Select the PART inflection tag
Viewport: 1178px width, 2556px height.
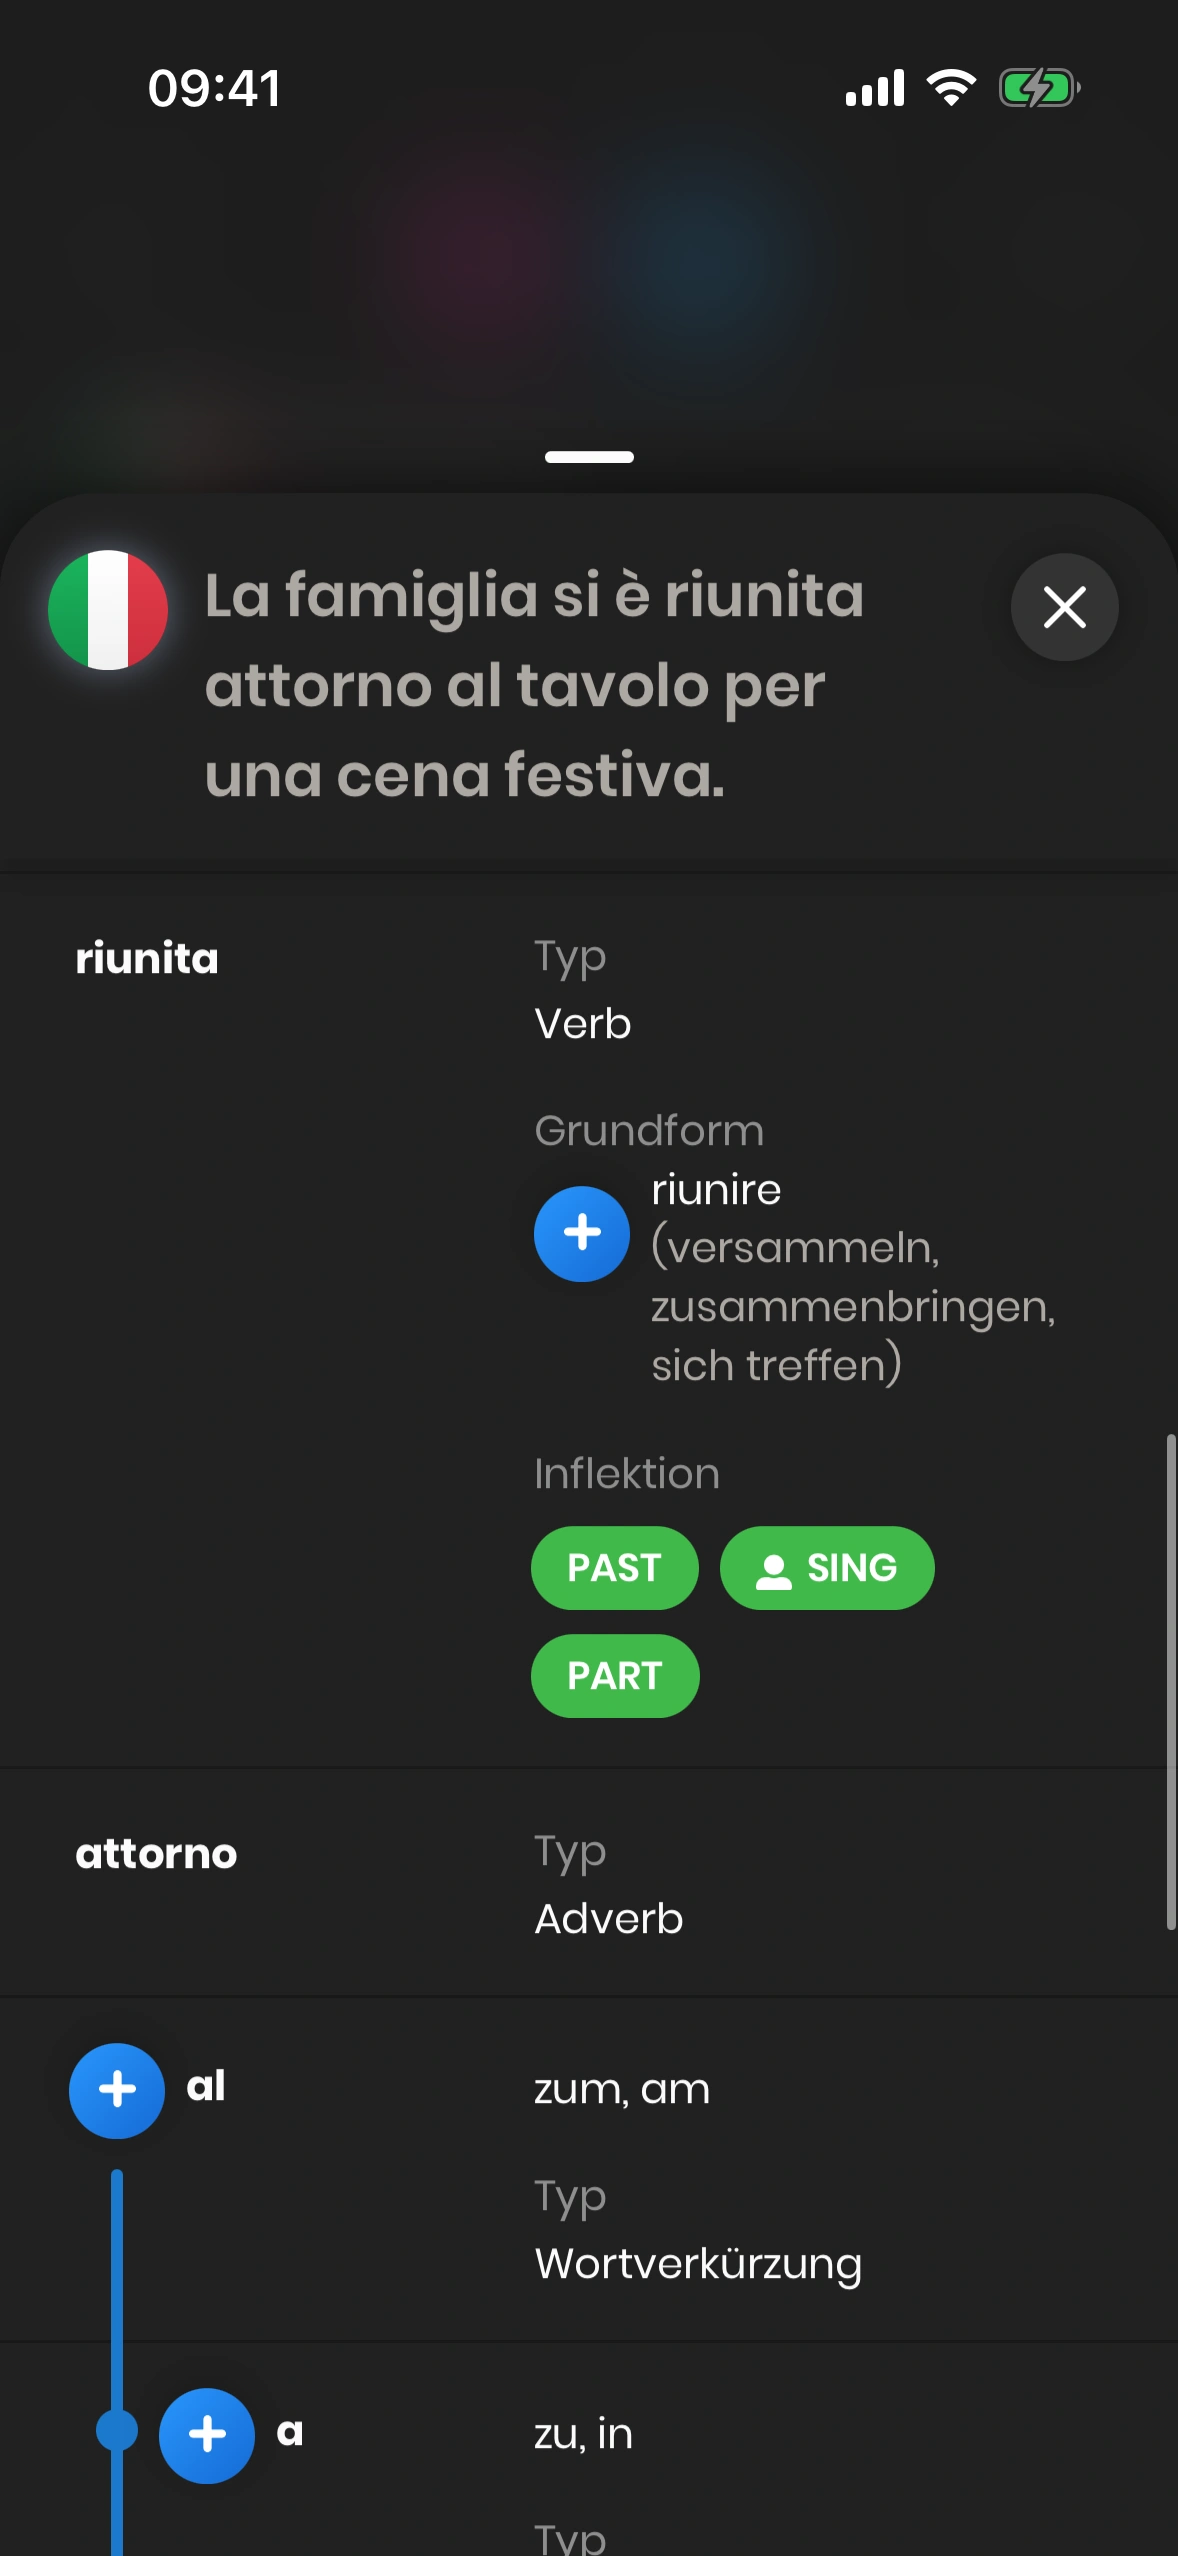(615, 1676)
